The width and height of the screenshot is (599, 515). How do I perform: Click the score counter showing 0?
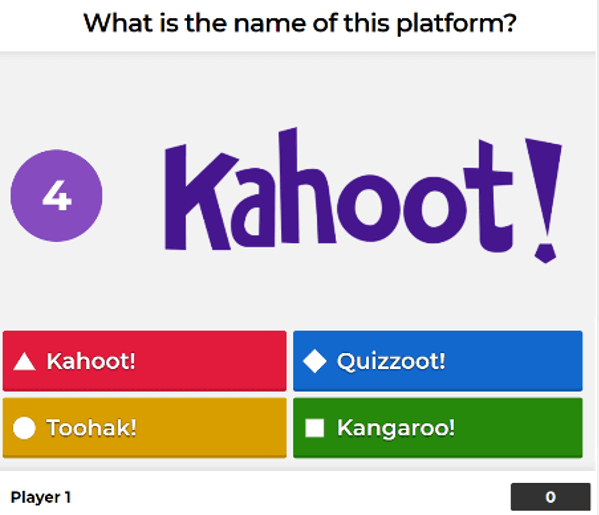pyautogui.click(x=550, y=497)
